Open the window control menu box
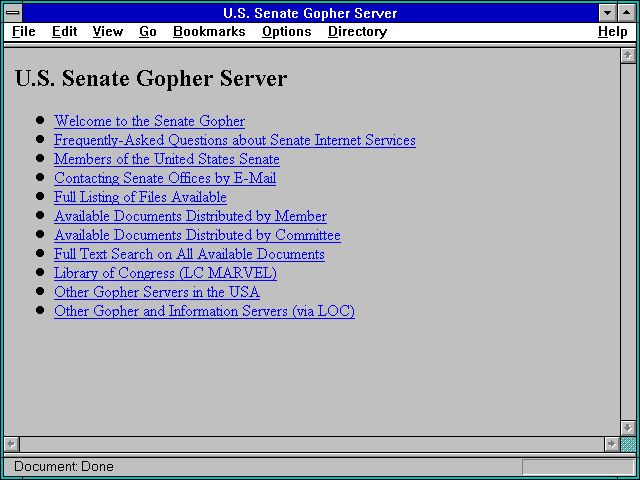640x480 pixels. coord(13,13)
